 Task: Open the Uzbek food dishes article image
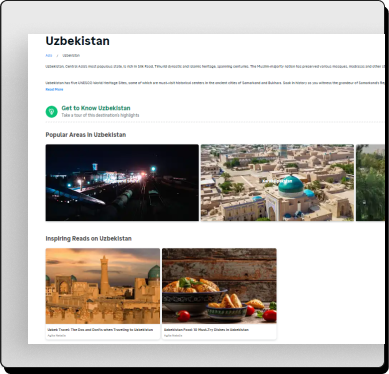coord(219,286)
